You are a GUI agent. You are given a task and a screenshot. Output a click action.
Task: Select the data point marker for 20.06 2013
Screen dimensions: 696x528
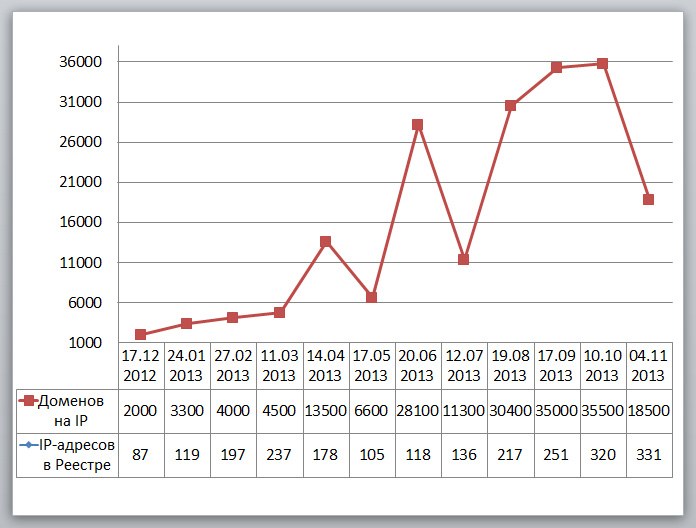pyautogui.click(x=417, y=125)
